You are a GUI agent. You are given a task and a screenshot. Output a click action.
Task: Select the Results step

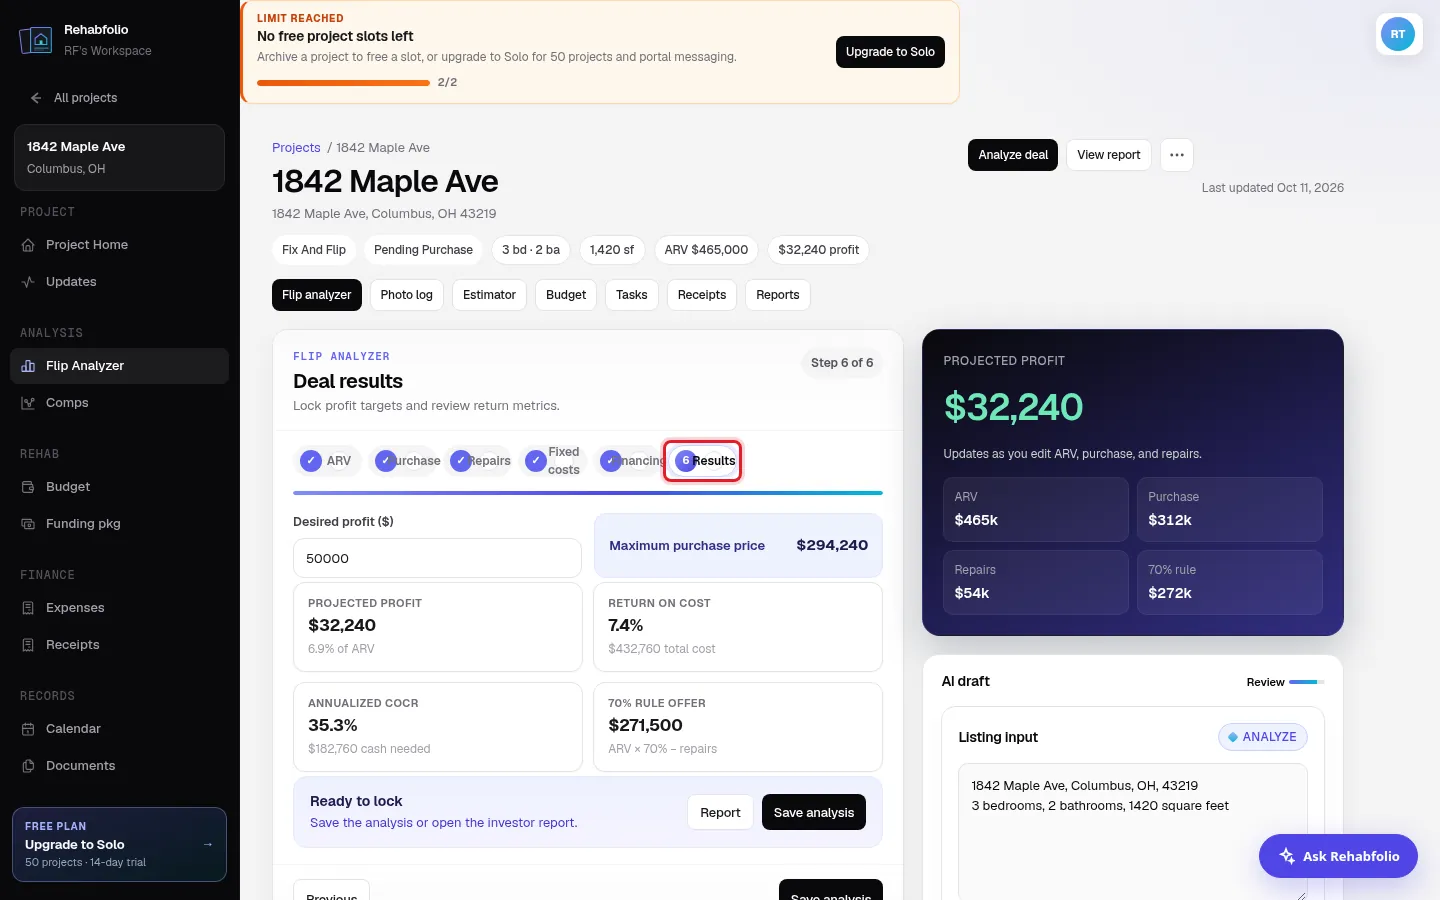click(703, 461)
